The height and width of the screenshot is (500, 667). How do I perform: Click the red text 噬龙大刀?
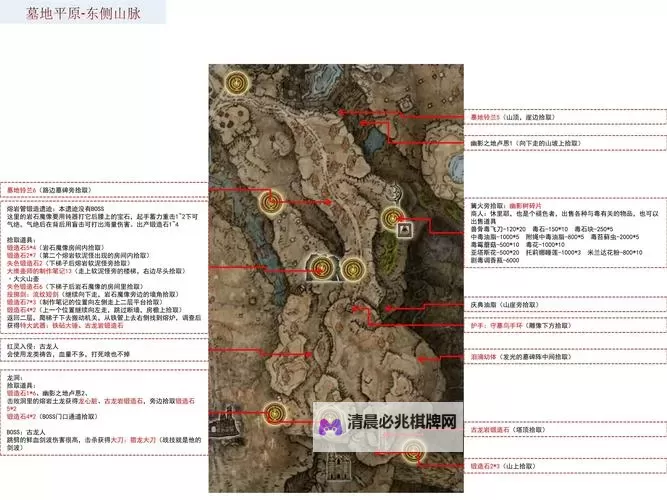[x=143, y=440]
